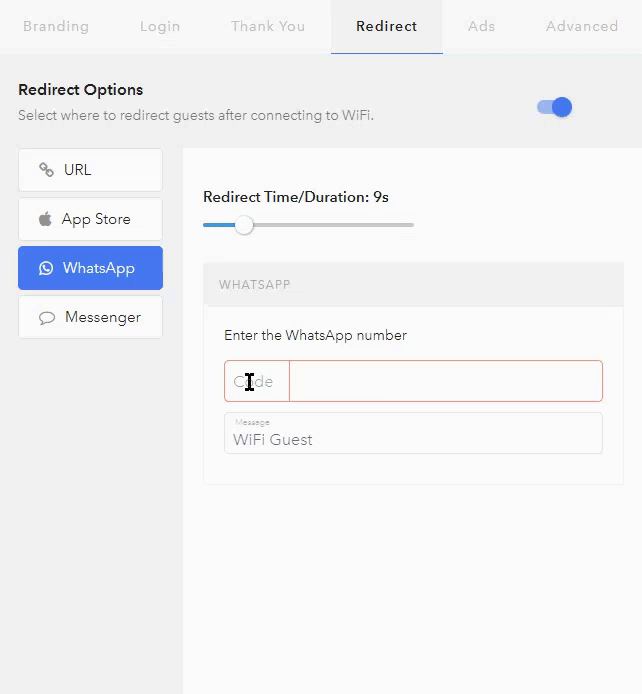
Task: Click the Messenger speech bubble icon
Action: (47, 318)
